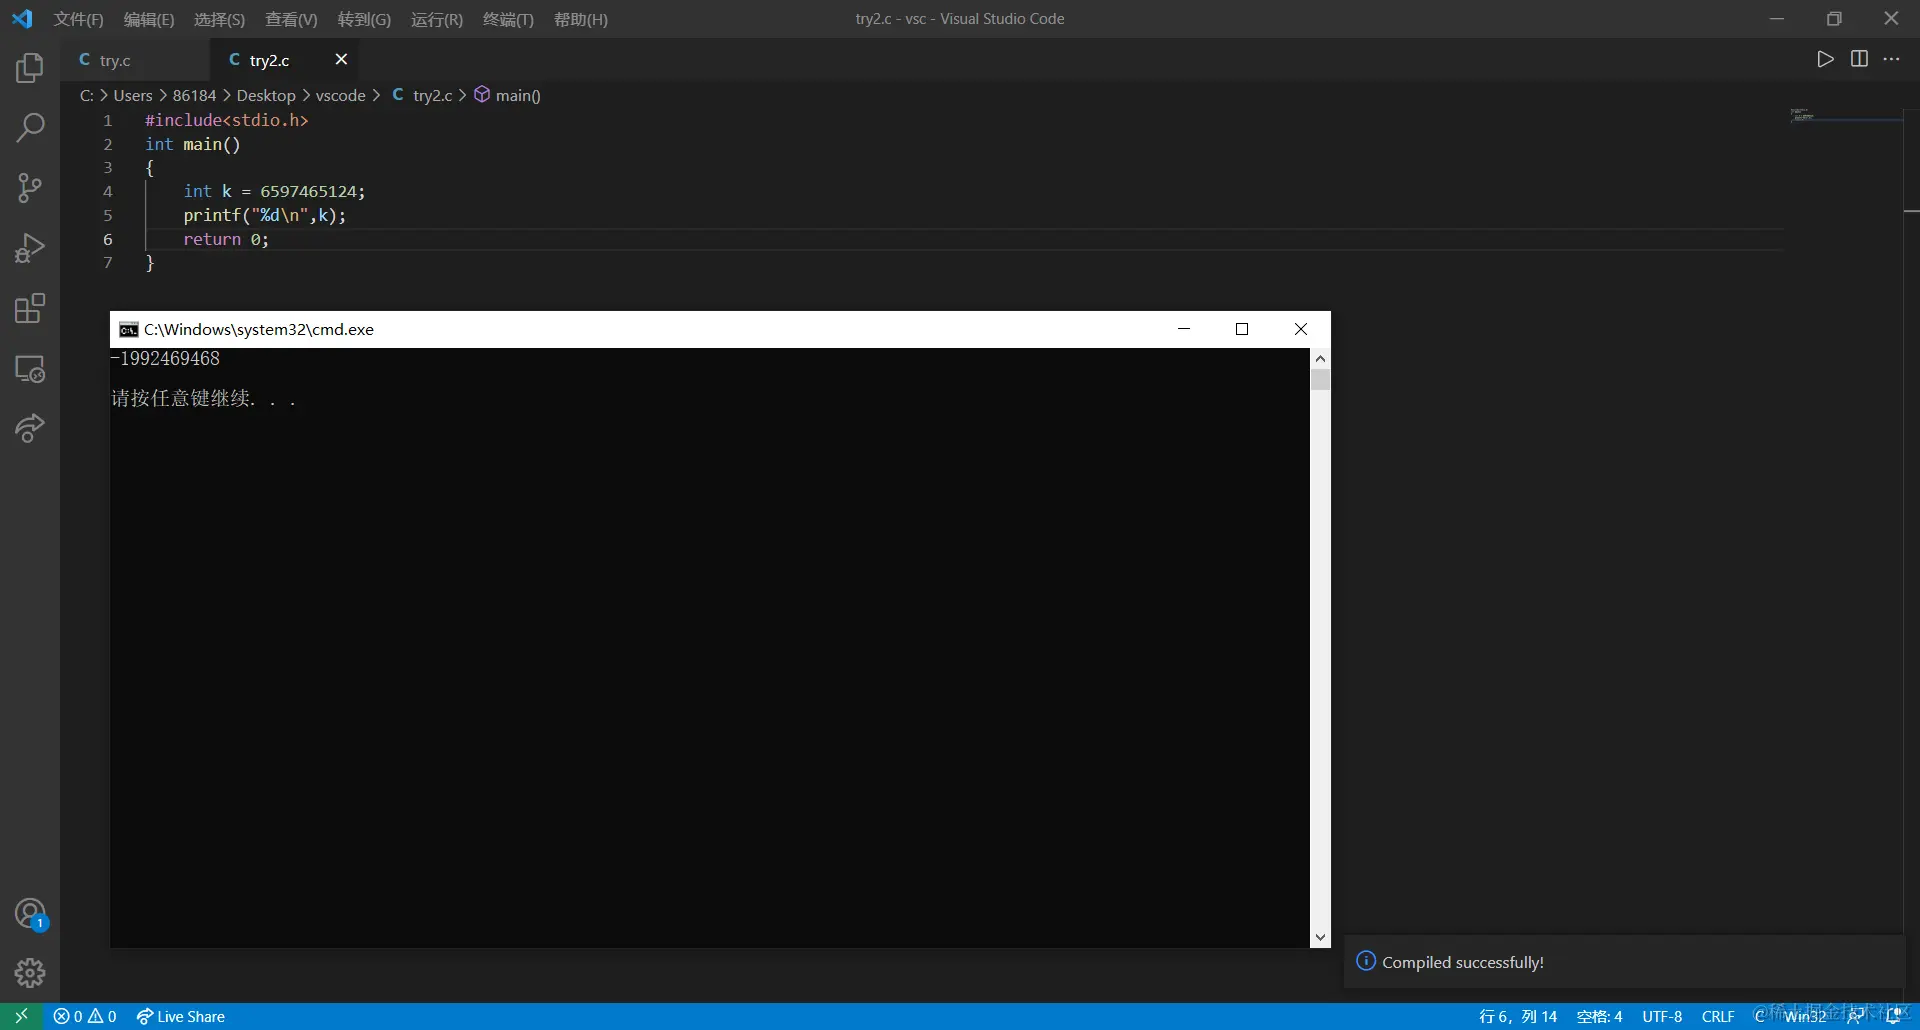
Task: Click line number 7 in the gutter
Action: click(108, 263)
